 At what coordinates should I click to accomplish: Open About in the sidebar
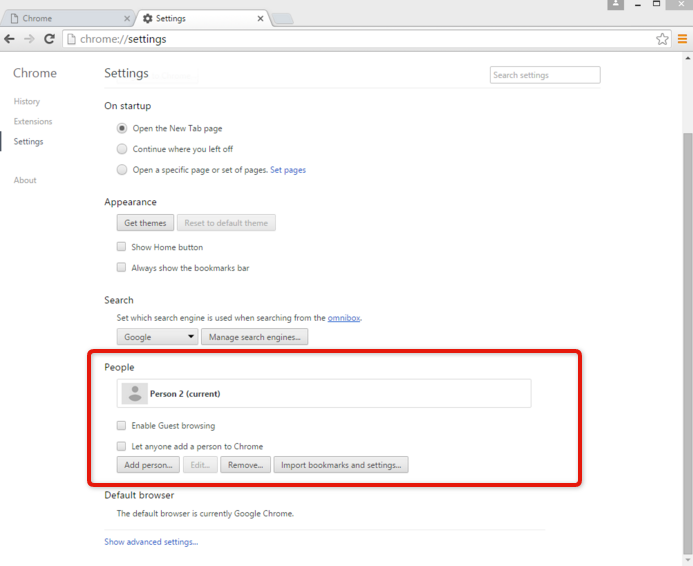pyautogui.click(x=25, y=180)
